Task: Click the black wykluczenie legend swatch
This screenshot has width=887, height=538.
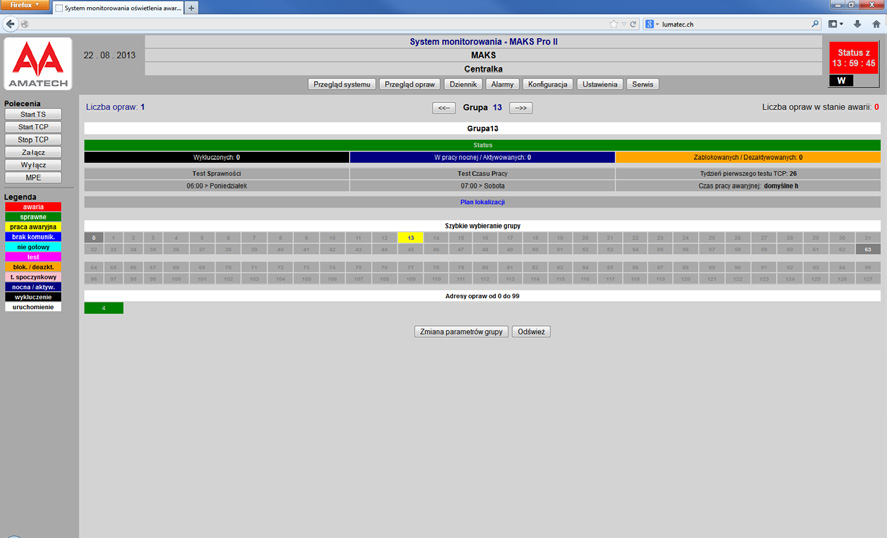Action: 33,297
